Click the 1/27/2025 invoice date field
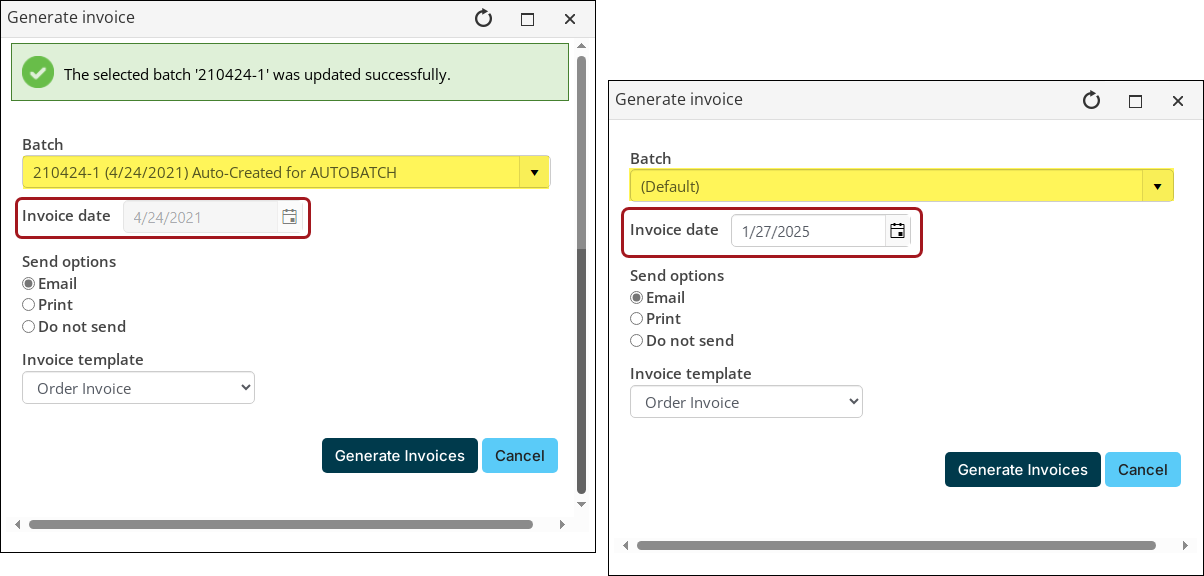The image size is (1204, 576). 808,231
